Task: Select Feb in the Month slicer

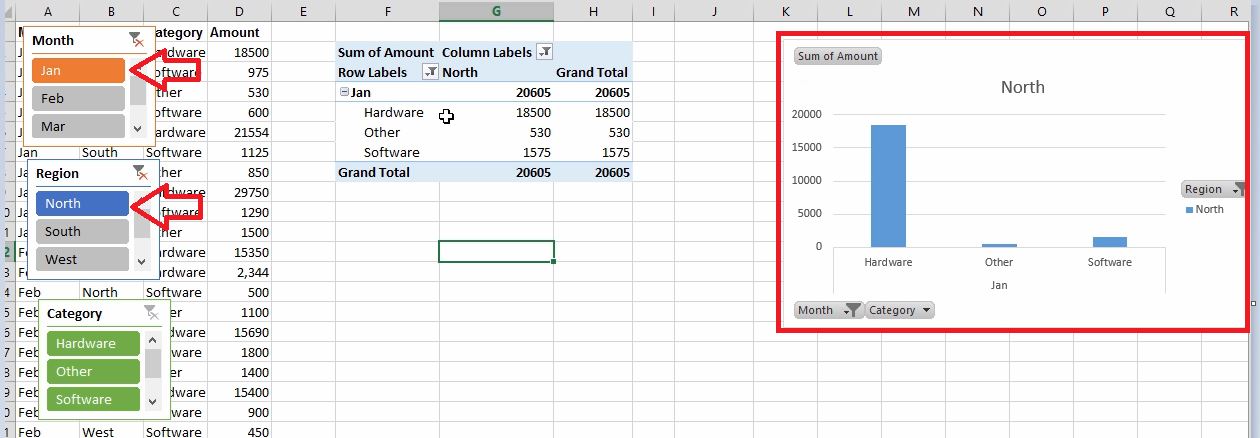Action: click(x=78, y=98)
